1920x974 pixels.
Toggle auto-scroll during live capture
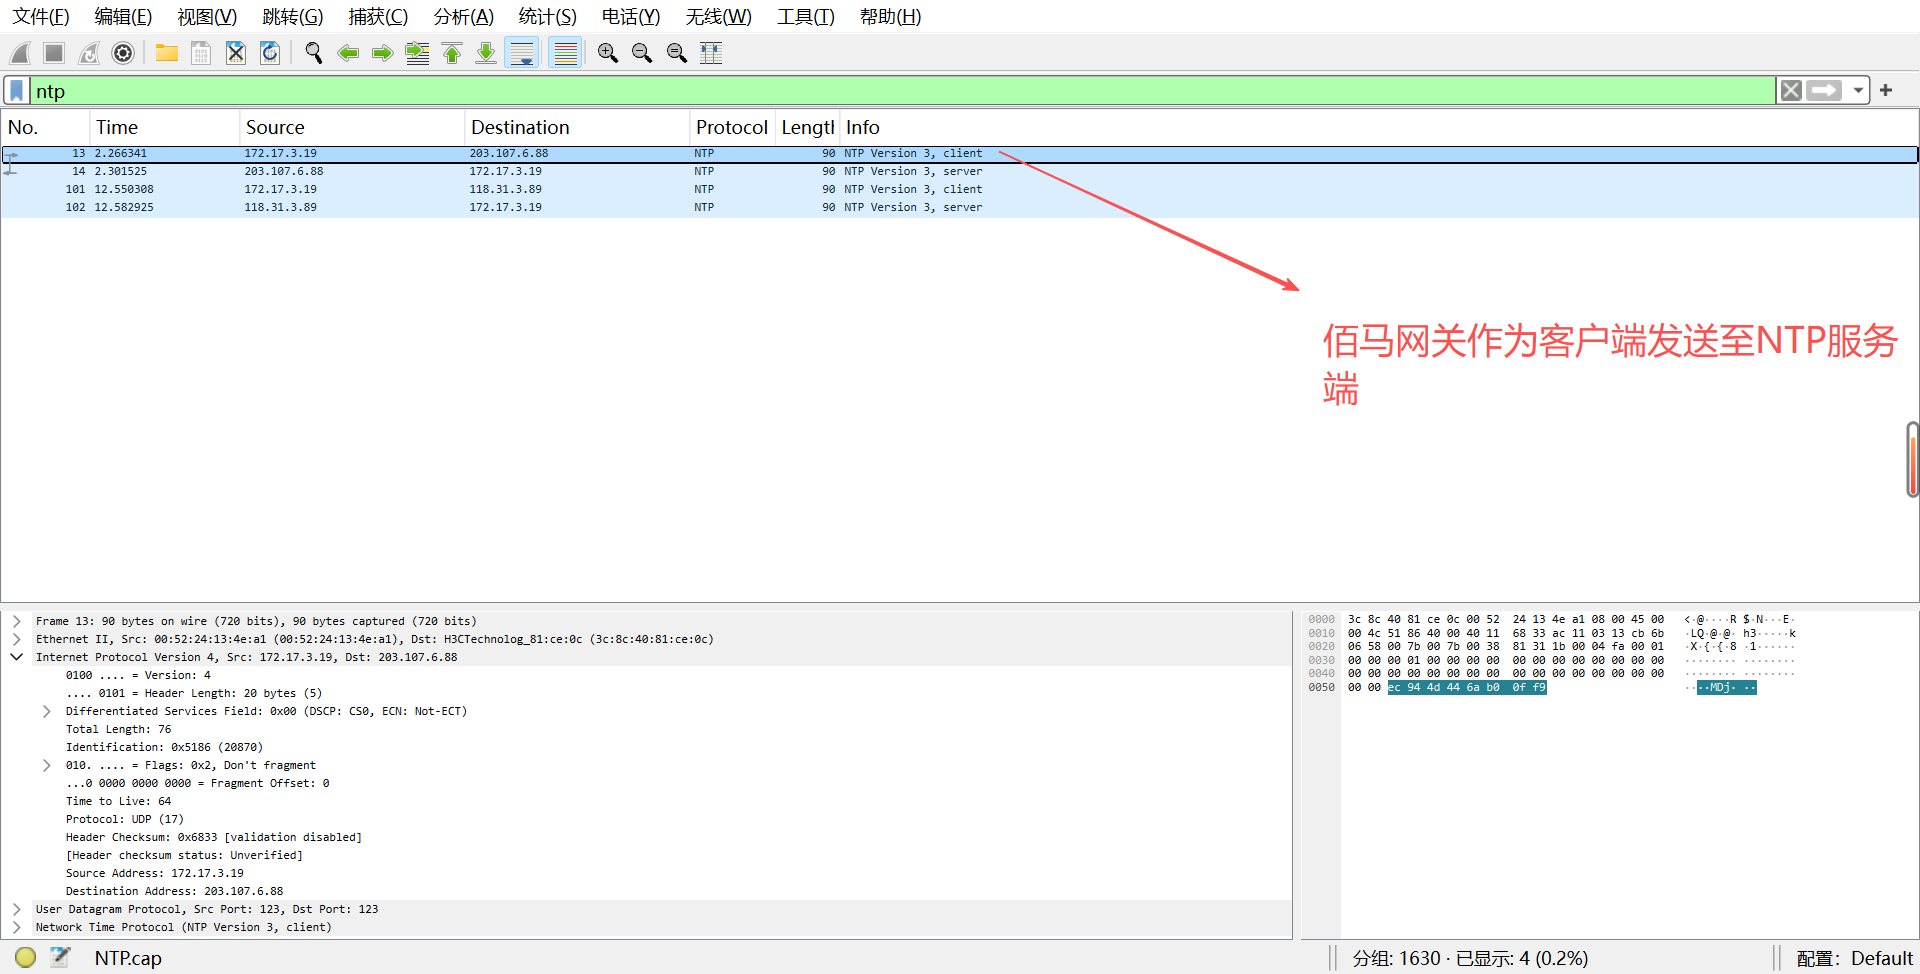(x=522, y=53)
